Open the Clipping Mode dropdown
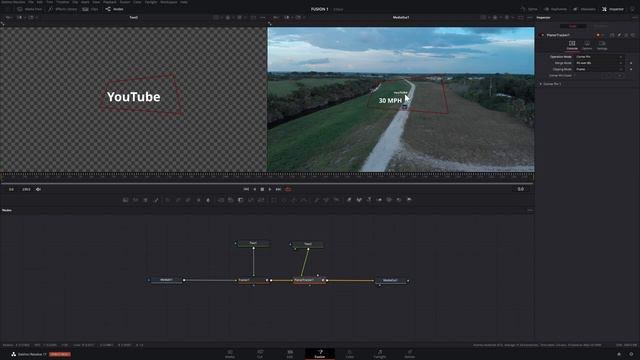Screen dimensions: 640x360 tap(599, 69)
